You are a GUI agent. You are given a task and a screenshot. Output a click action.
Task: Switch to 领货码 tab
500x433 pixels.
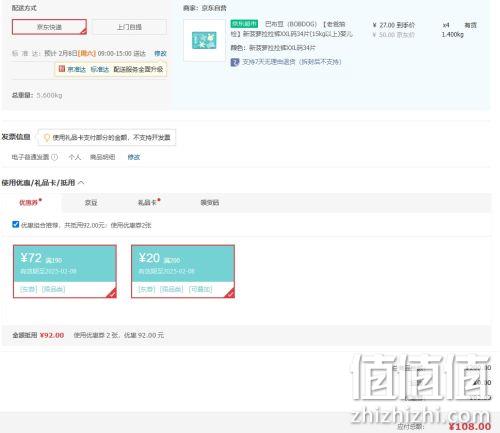210,203
